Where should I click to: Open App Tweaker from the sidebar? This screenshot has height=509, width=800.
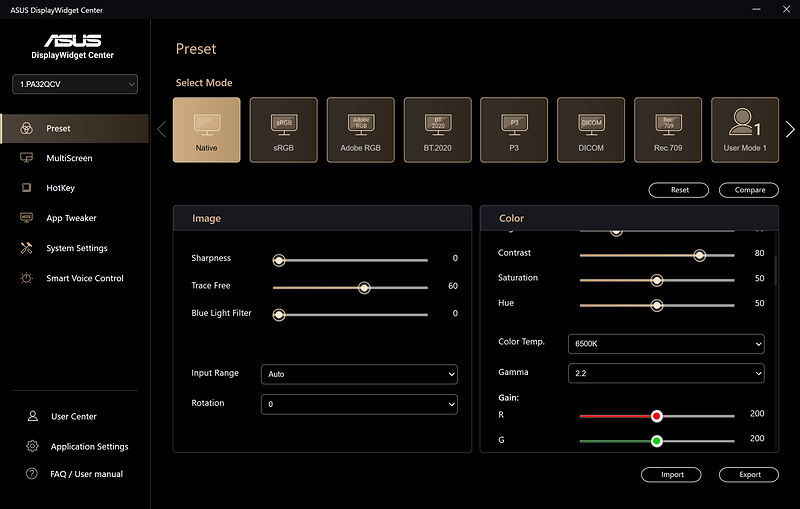point(71,218)
